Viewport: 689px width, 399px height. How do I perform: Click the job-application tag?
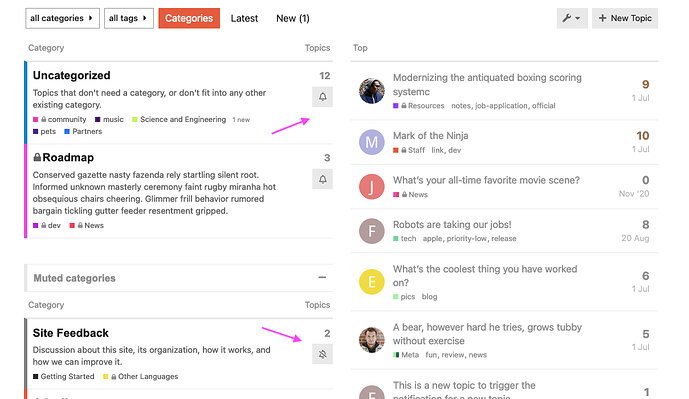point(502,106)
